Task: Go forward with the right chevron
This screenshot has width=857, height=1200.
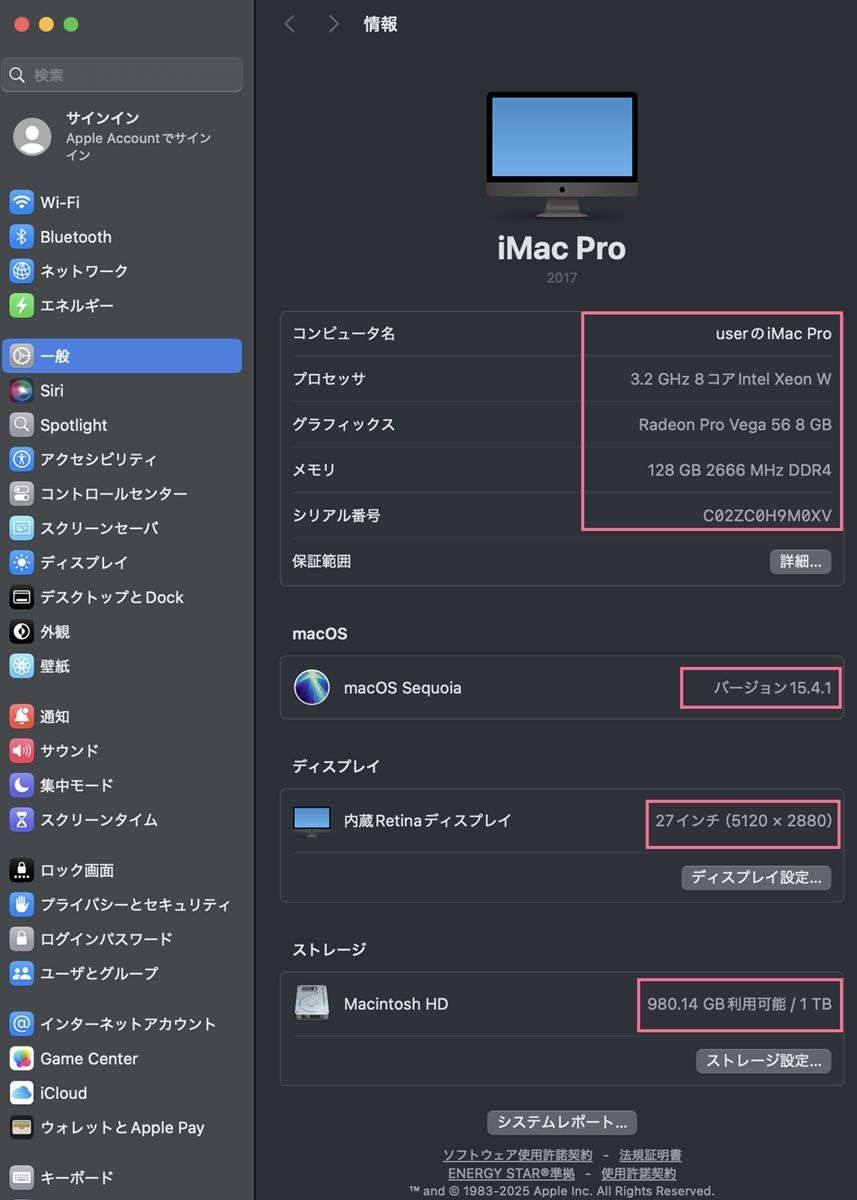Action: [x=334, y=24]
